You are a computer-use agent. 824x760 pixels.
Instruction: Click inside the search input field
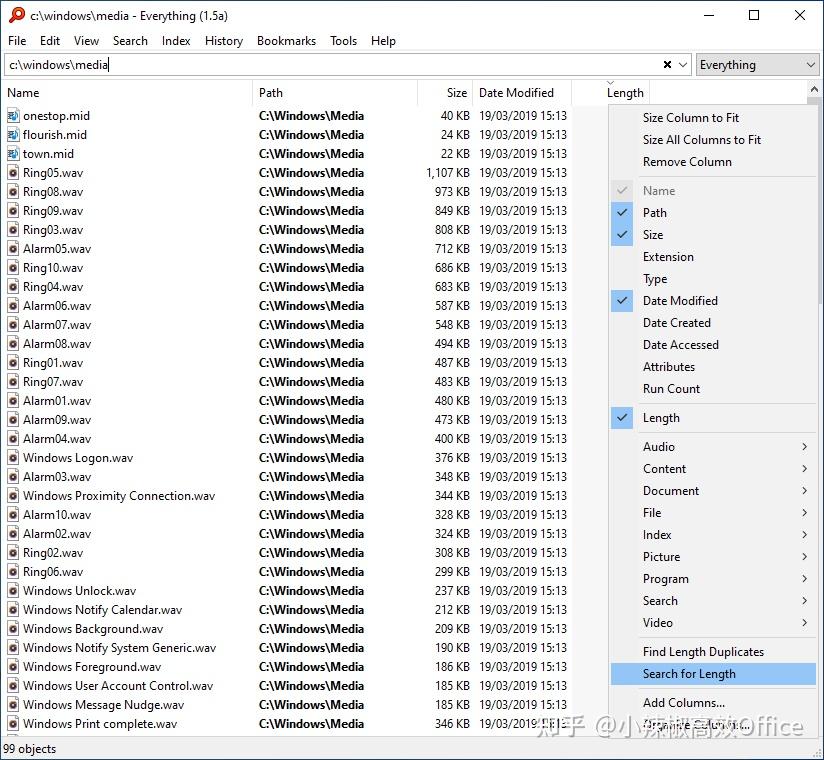(x=300, y=64)
